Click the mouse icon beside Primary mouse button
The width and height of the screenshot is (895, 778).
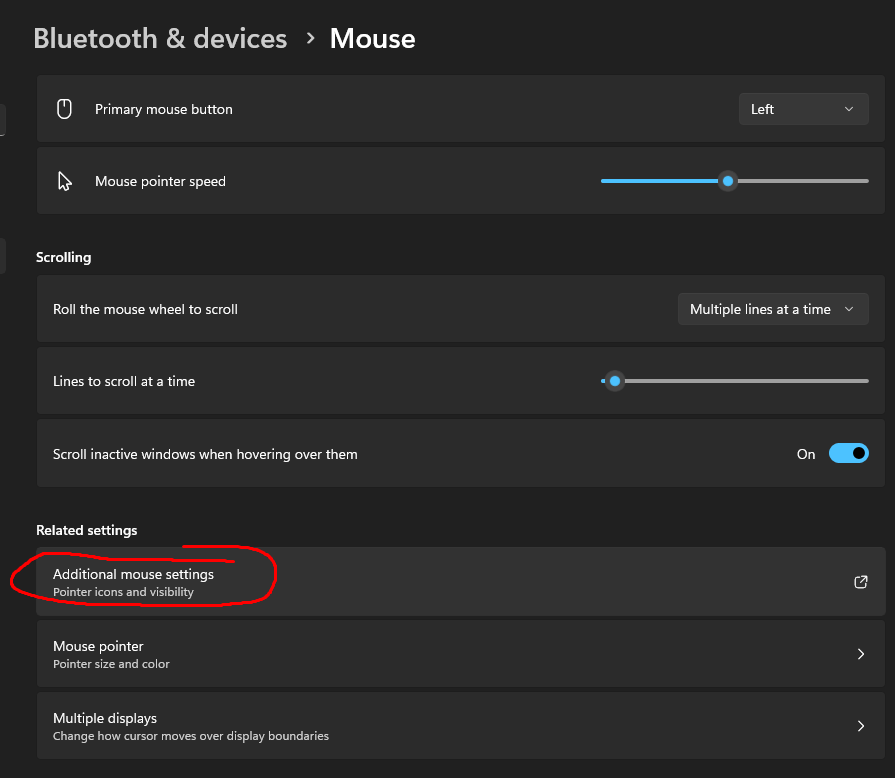(x=65, y=109)
